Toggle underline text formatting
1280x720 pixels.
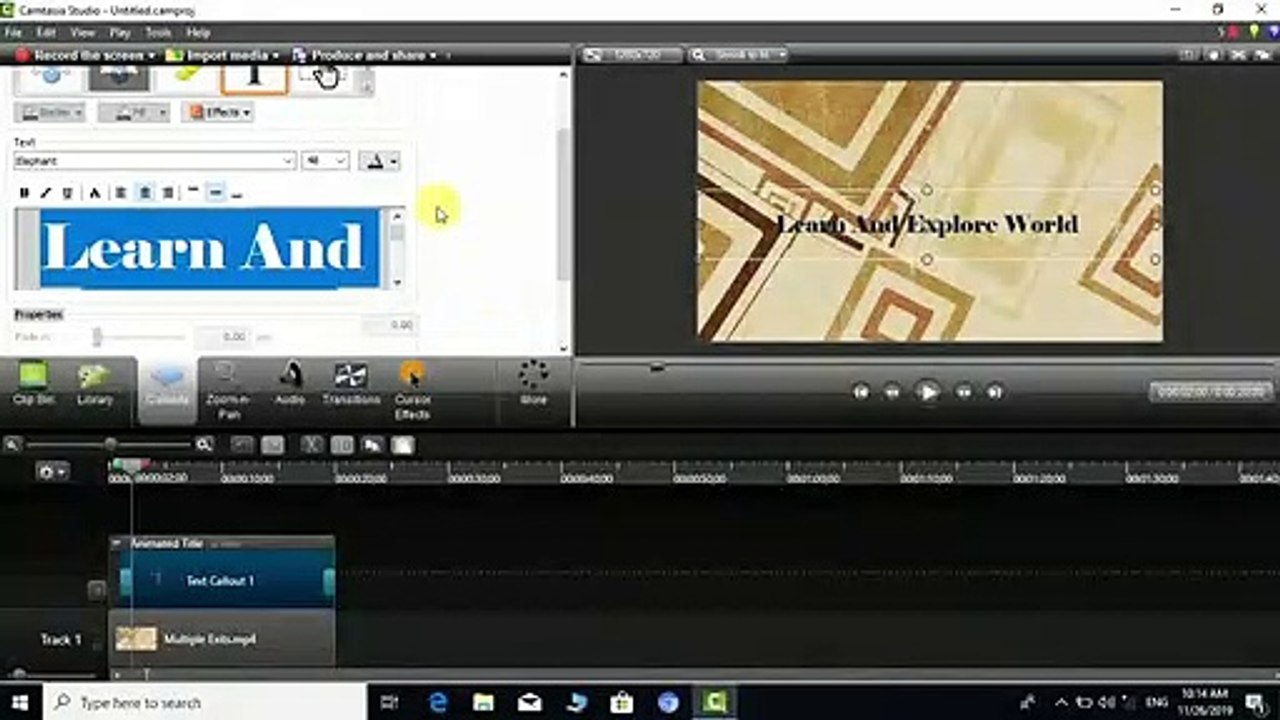[67, 193]
